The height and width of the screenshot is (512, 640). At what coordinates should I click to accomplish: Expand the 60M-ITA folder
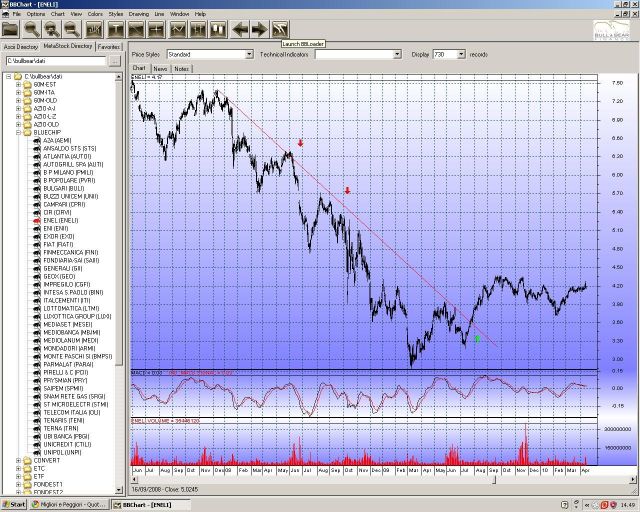(x=18, y=93)
